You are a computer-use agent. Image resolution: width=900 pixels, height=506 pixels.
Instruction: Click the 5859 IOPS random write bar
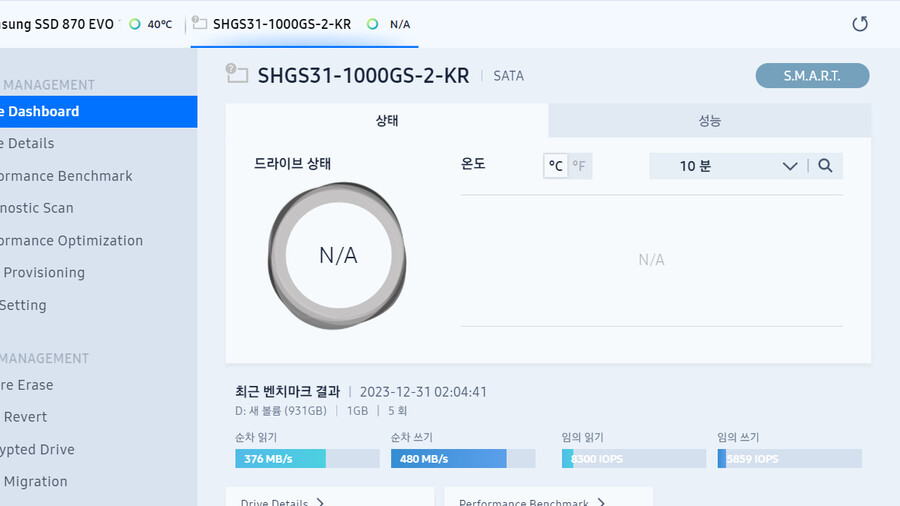(x=790, y=458)
